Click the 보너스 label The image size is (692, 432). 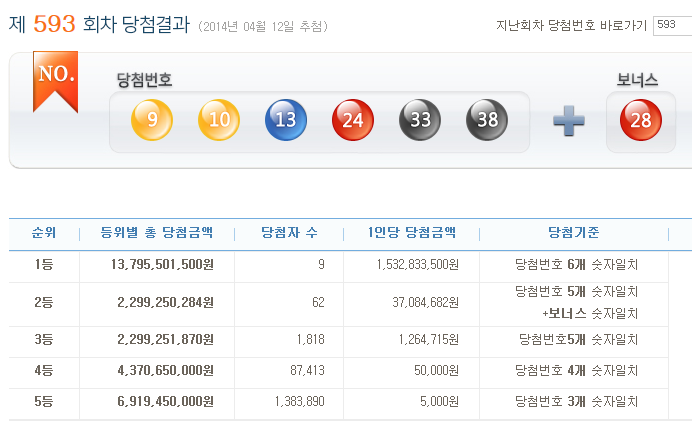(637, 80)
